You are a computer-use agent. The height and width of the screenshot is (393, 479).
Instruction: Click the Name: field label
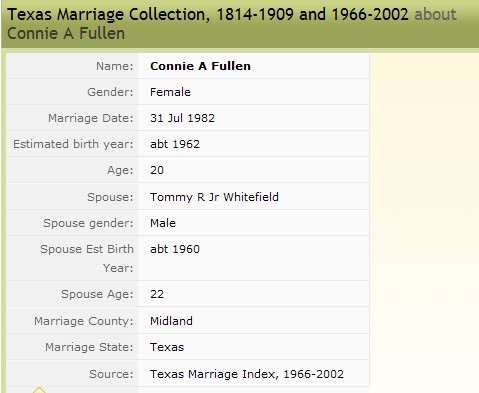(115, 66)
